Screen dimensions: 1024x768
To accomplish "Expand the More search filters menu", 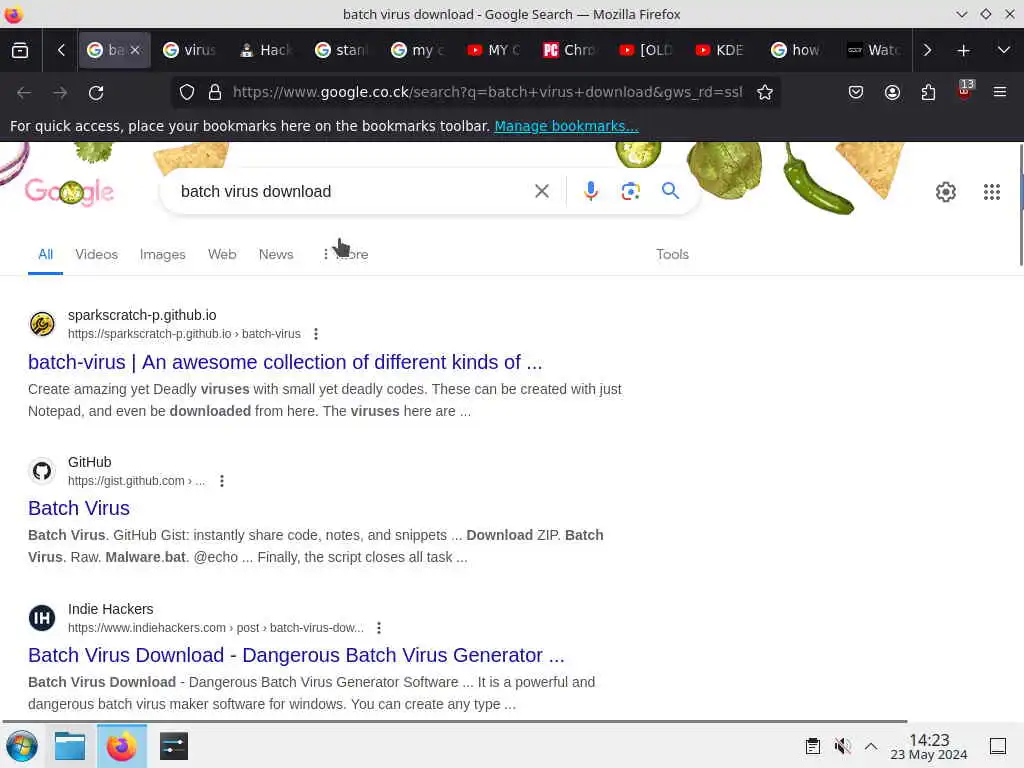I will 345,254.
